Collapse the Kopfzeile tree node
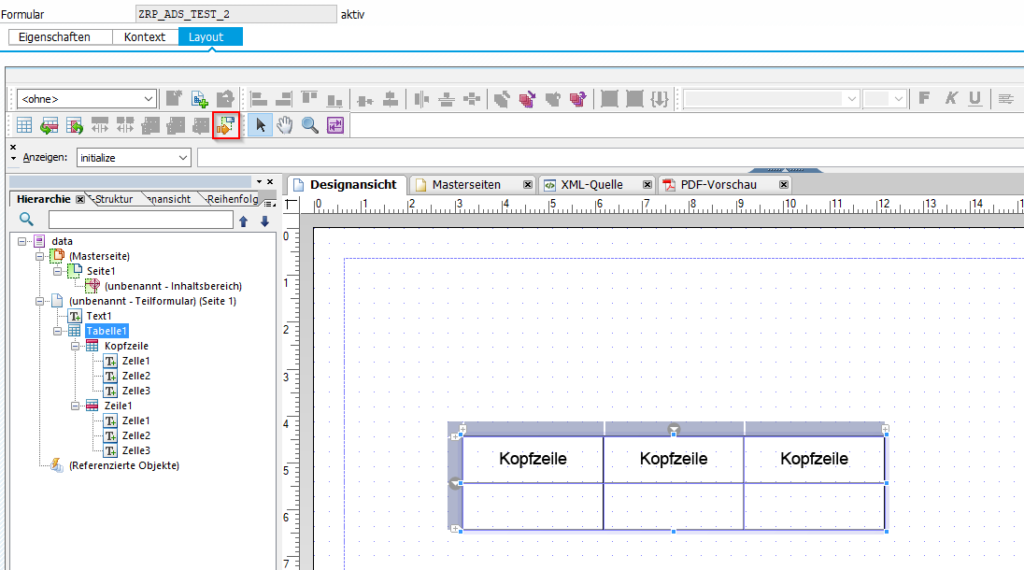The height and width of the screenshot is (570, 1024). pos(76,346)
